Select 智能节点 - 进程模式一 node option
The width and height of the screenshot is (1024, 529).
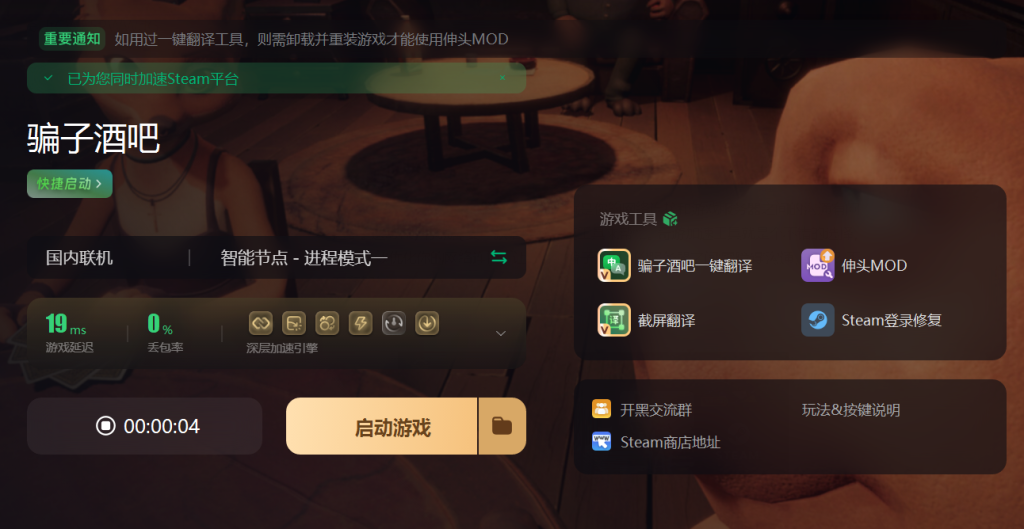[304, 258]
